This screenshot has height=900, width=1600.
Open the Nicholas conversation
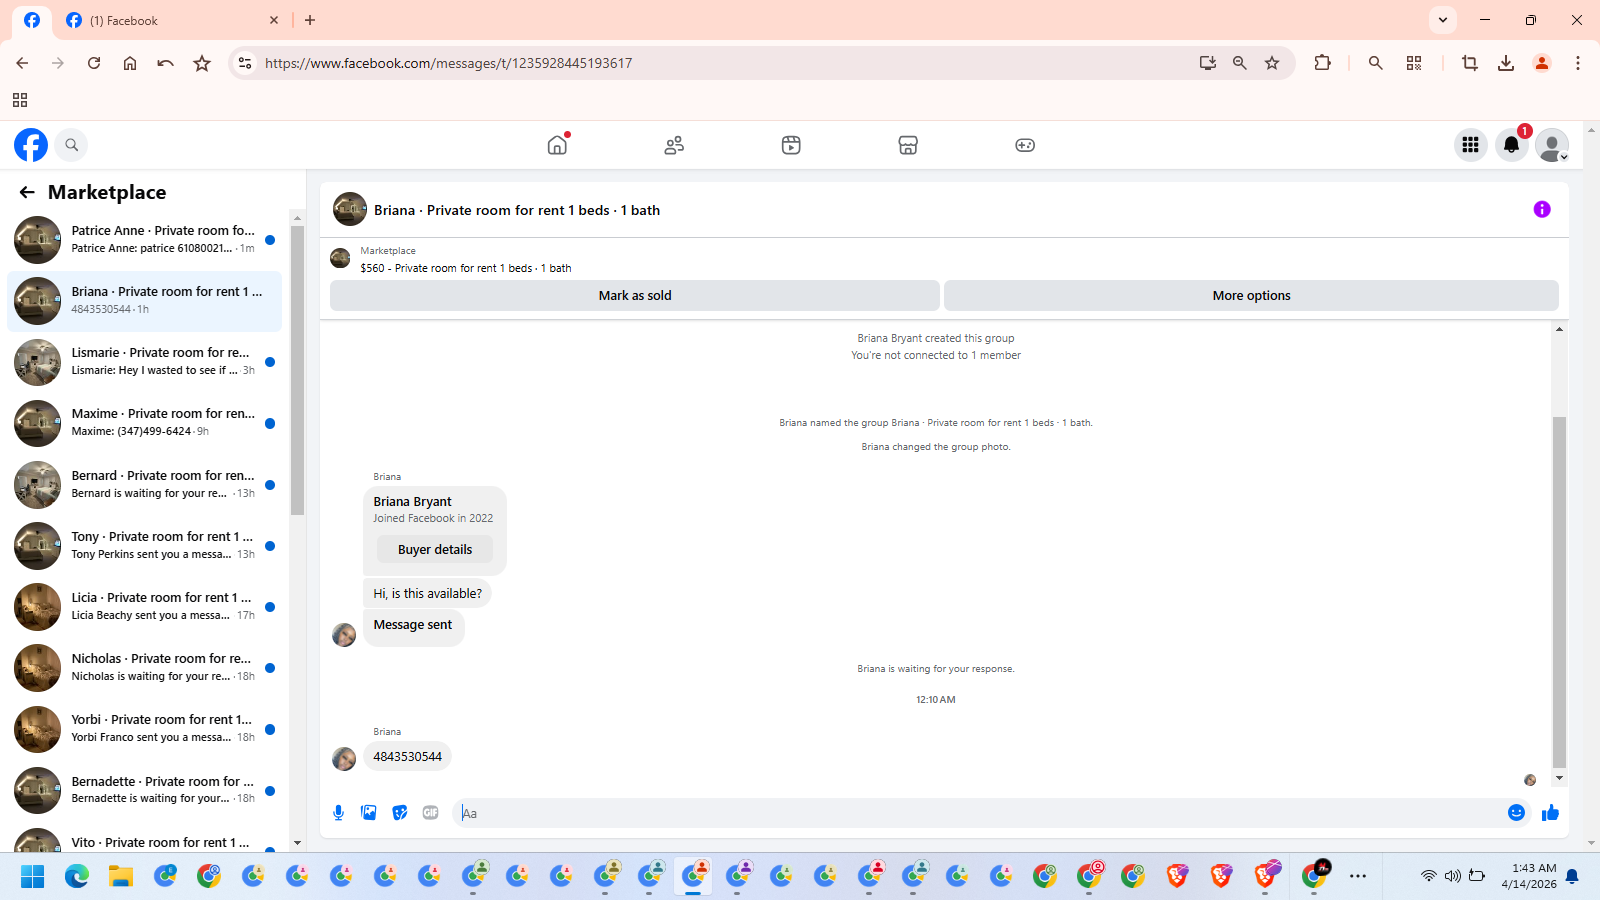[145, 668]
